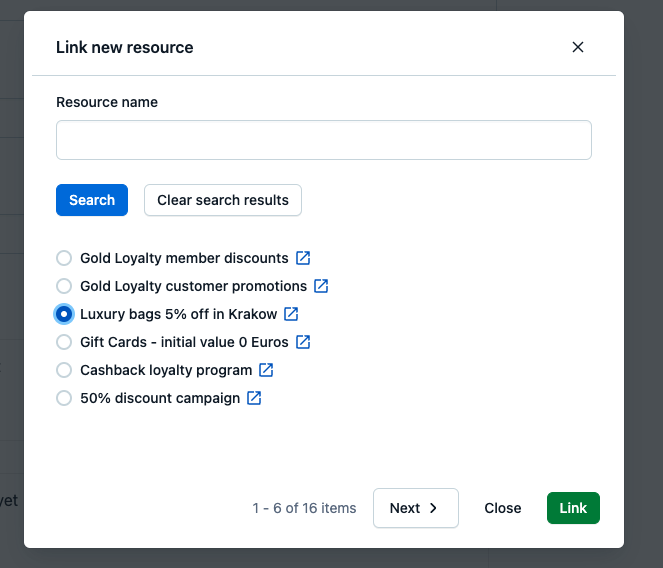Select 50% discount campaign radio button
The image size is (663, 568).
(x=64, y=398)
